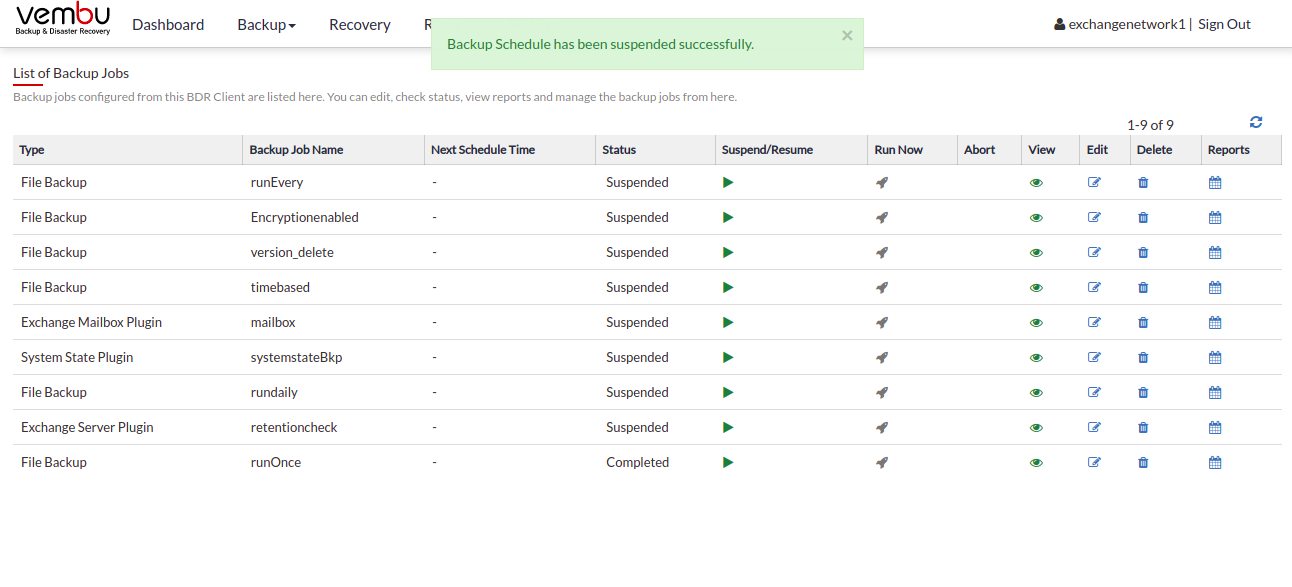The height and width of the screenshot is (587, 1292).
Task: Click the Sign Out link
Action: pyautogui.click(x=1224, y=24)
